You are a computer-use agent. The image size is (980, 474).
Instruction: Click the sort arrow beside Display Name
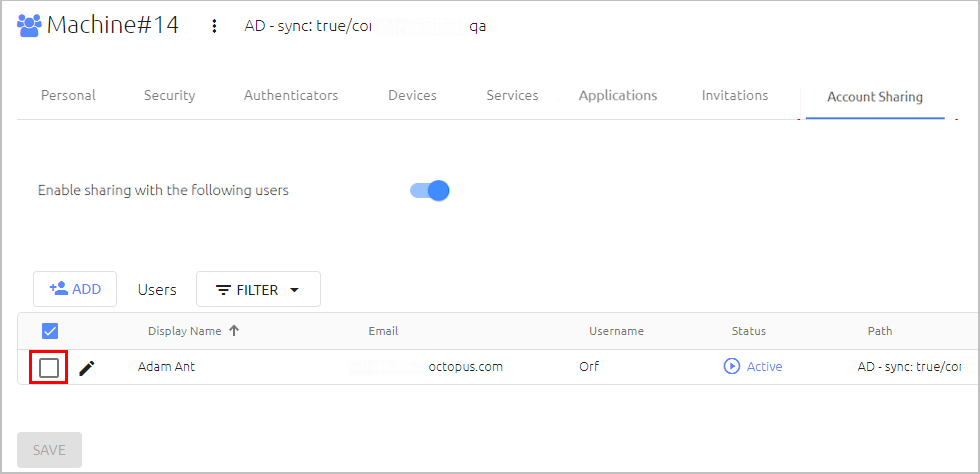pyautogui.click(x=234, y=331)
